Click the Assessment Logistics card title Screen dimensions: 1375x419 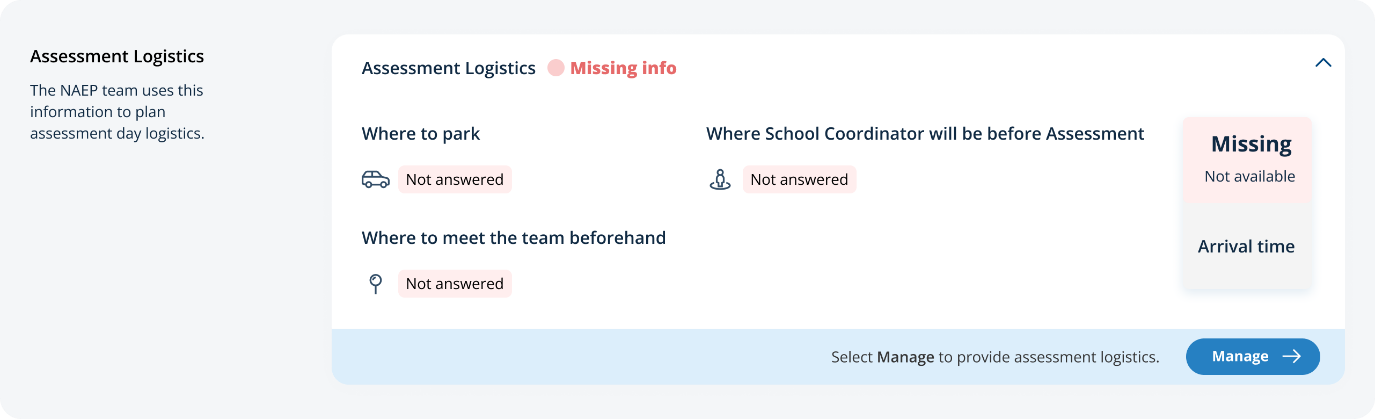click(449, 69)
